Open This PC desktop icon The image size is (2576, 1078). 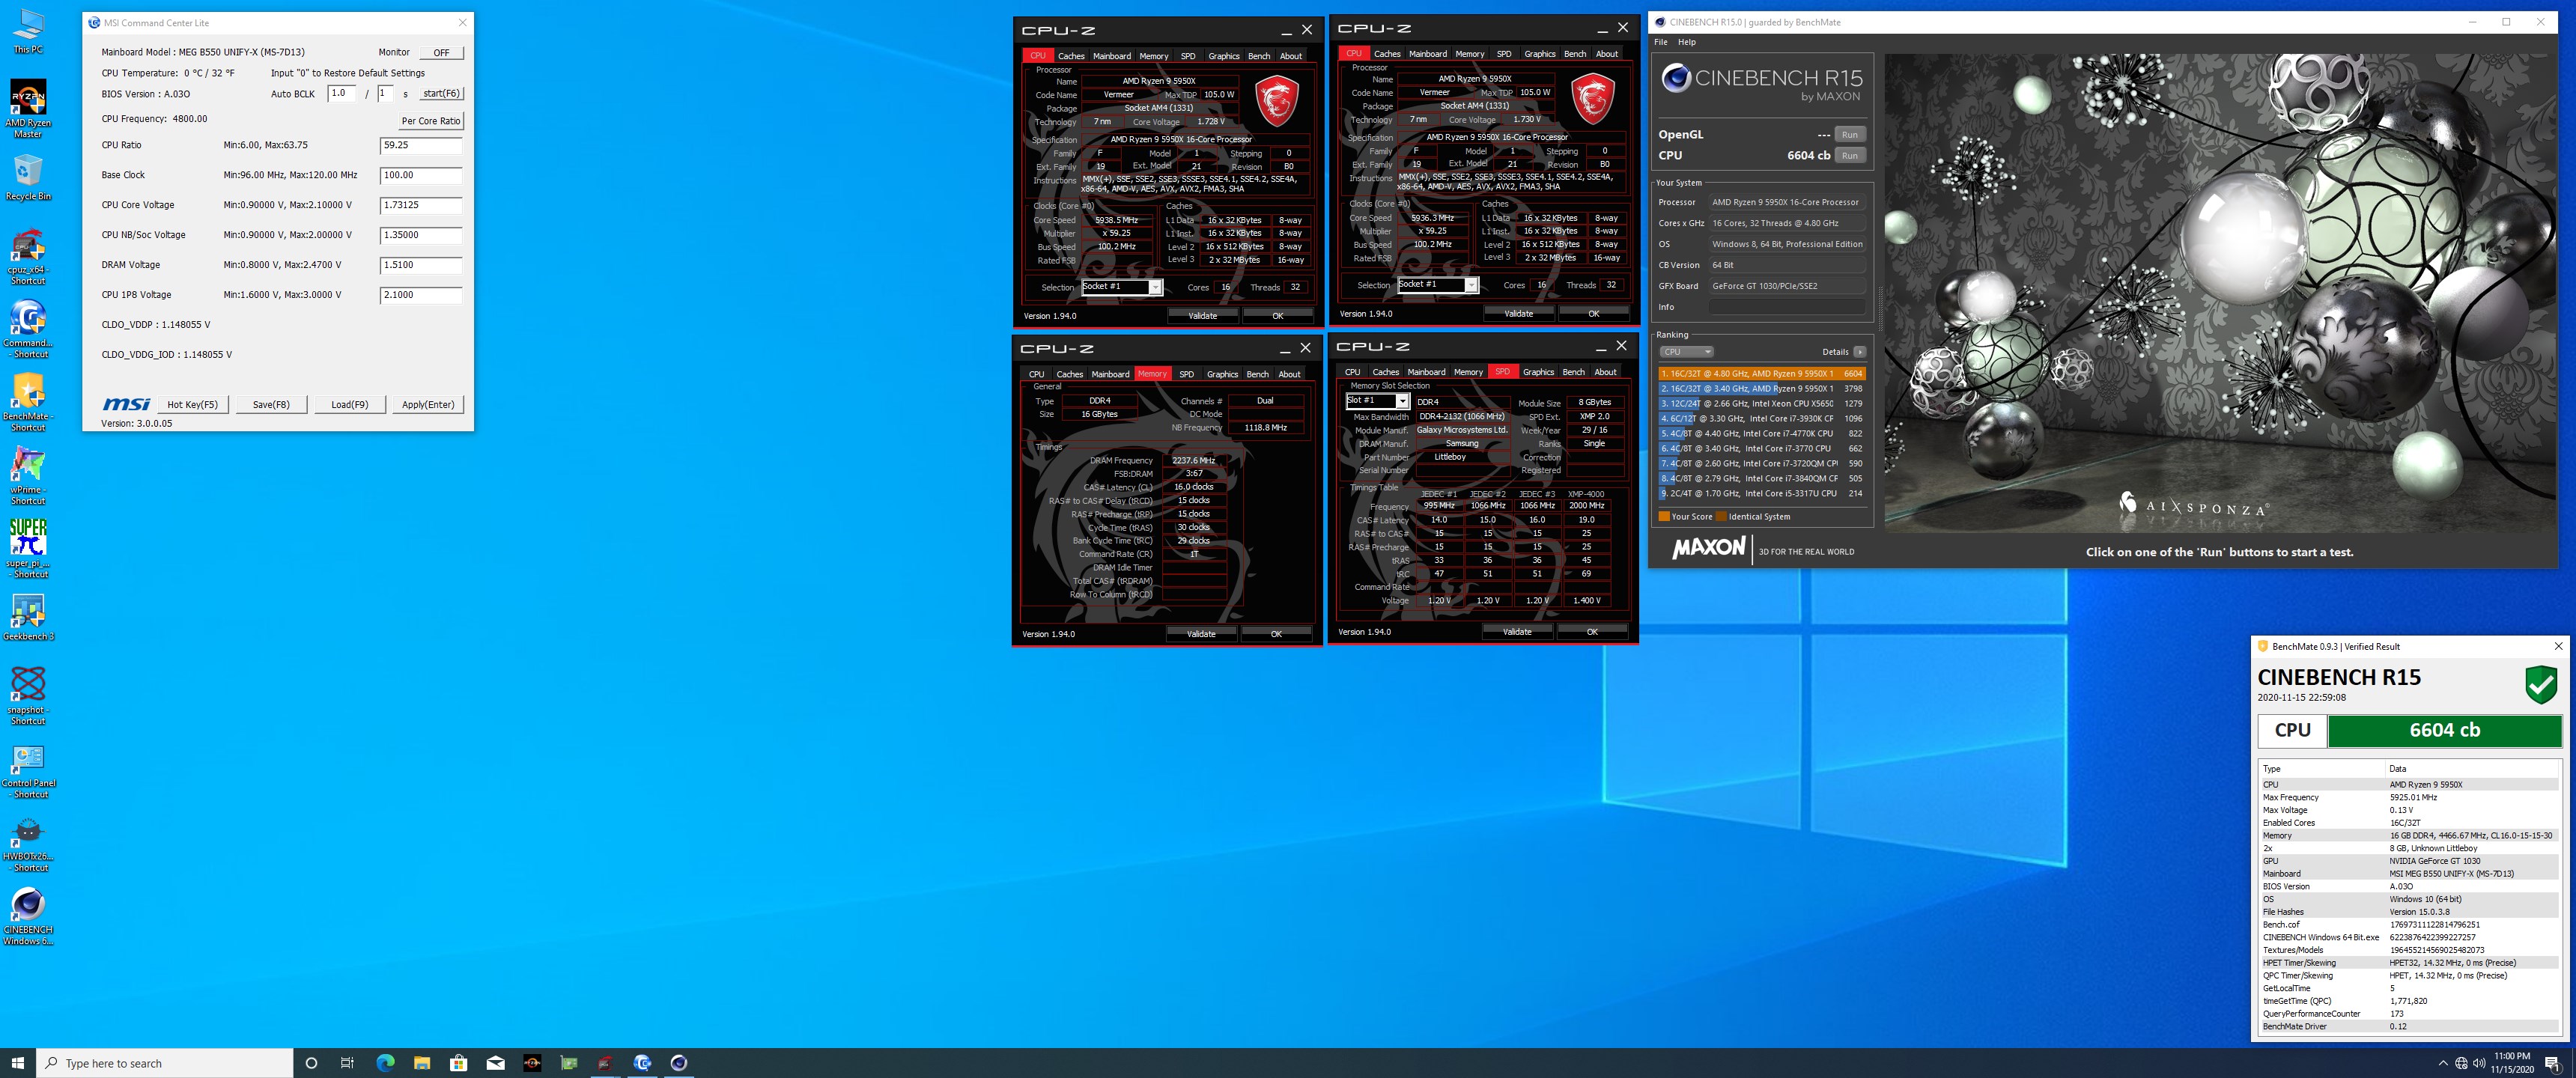[28, 31]
